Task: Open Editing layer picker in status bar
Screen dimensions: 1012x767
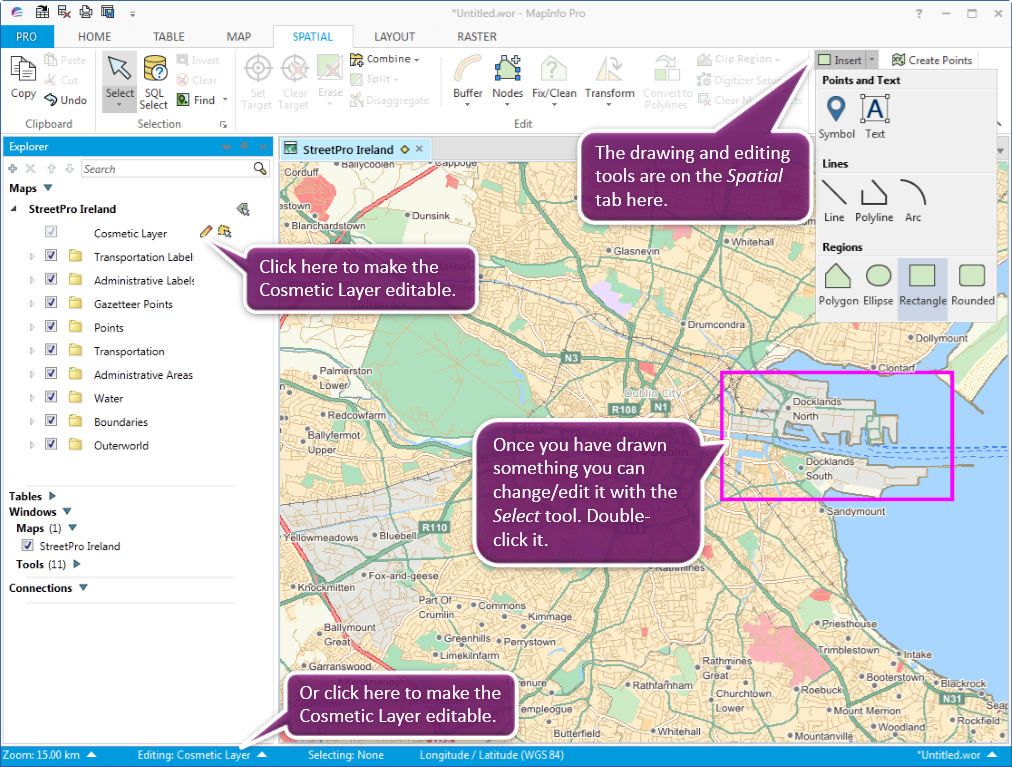Action: coord(262,755)
